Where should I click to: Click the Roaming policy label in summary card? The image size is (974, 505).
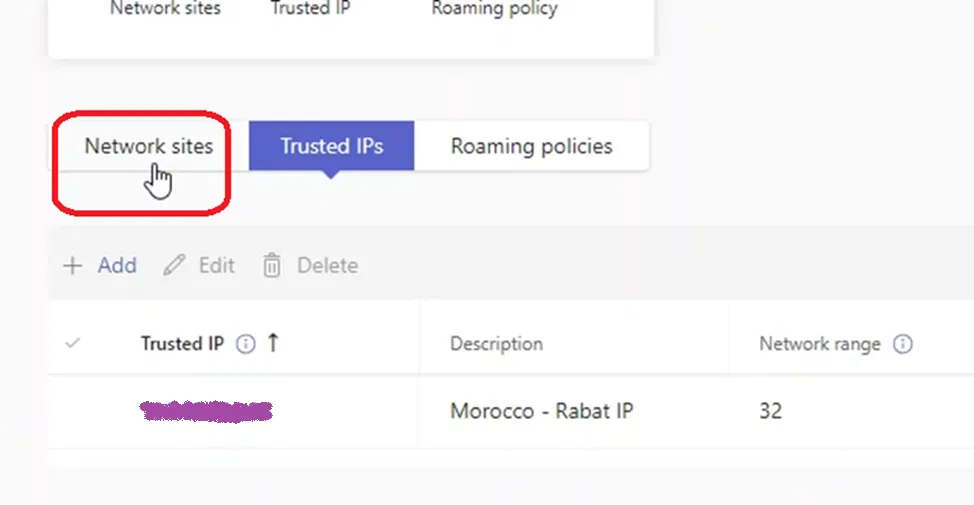tap(494, 9)
